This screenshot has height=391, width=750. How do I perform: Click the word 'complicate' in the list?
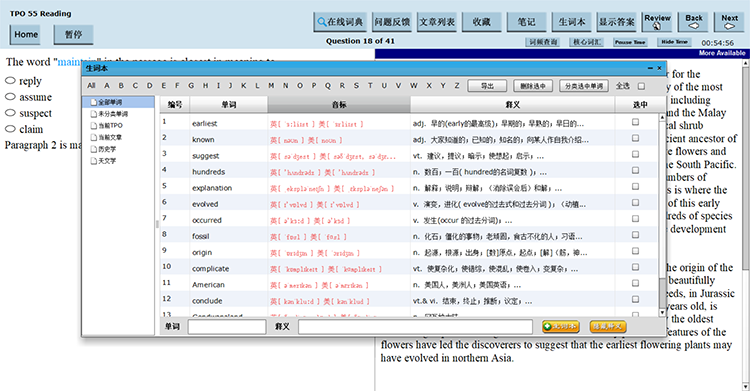click(210, 268)
